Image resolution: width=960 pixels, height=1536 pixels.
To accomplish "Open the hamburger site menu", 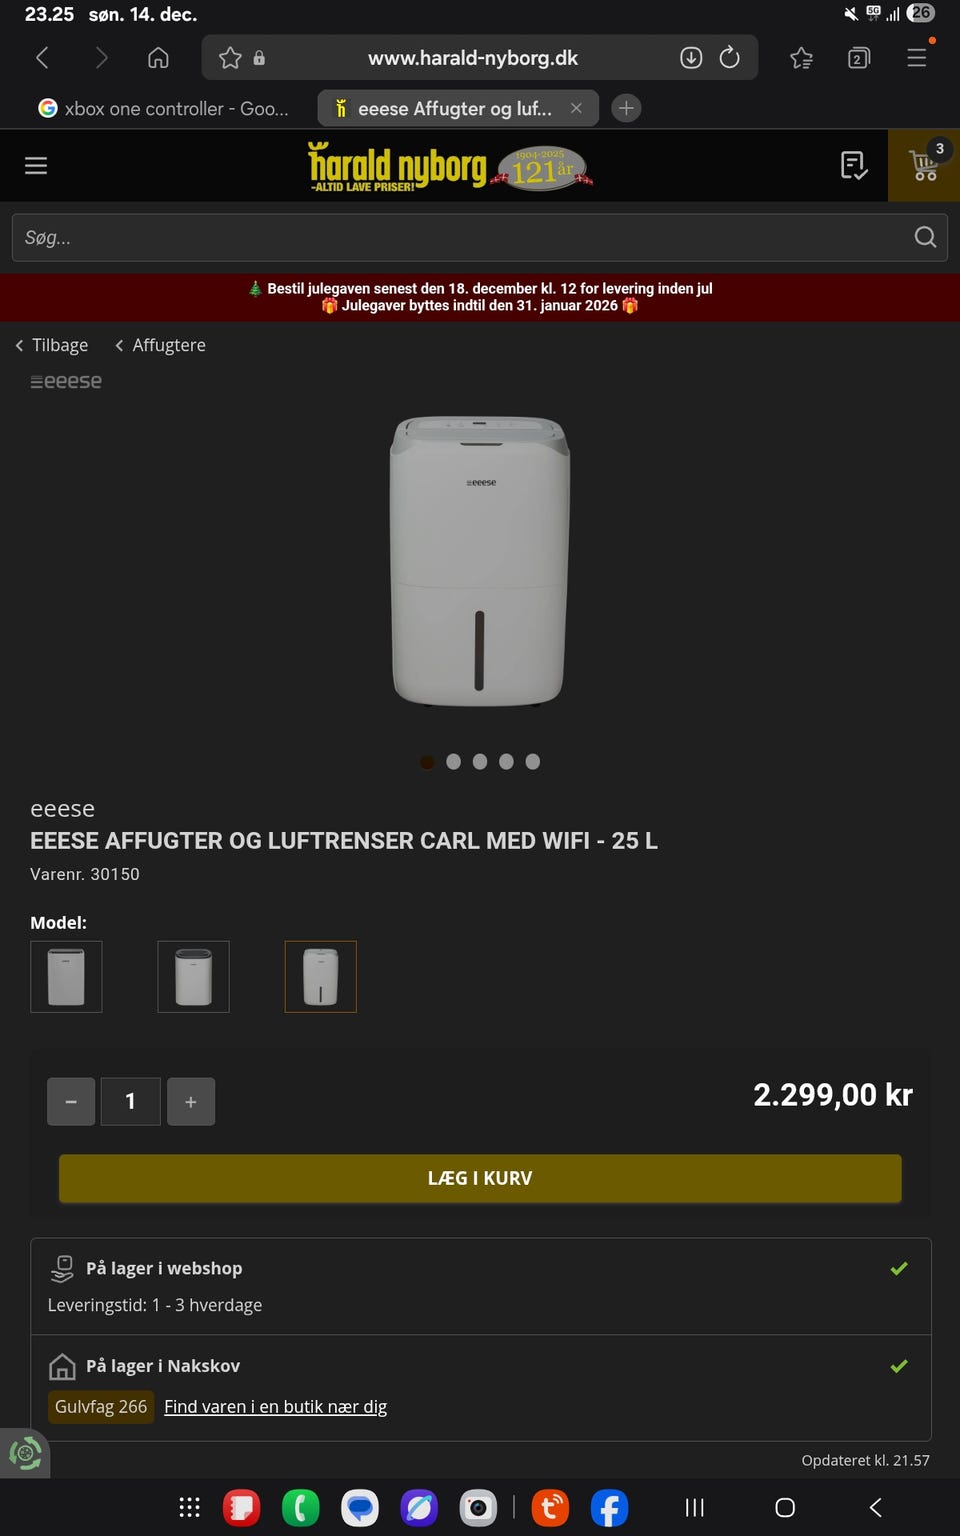I will point(36,165).
